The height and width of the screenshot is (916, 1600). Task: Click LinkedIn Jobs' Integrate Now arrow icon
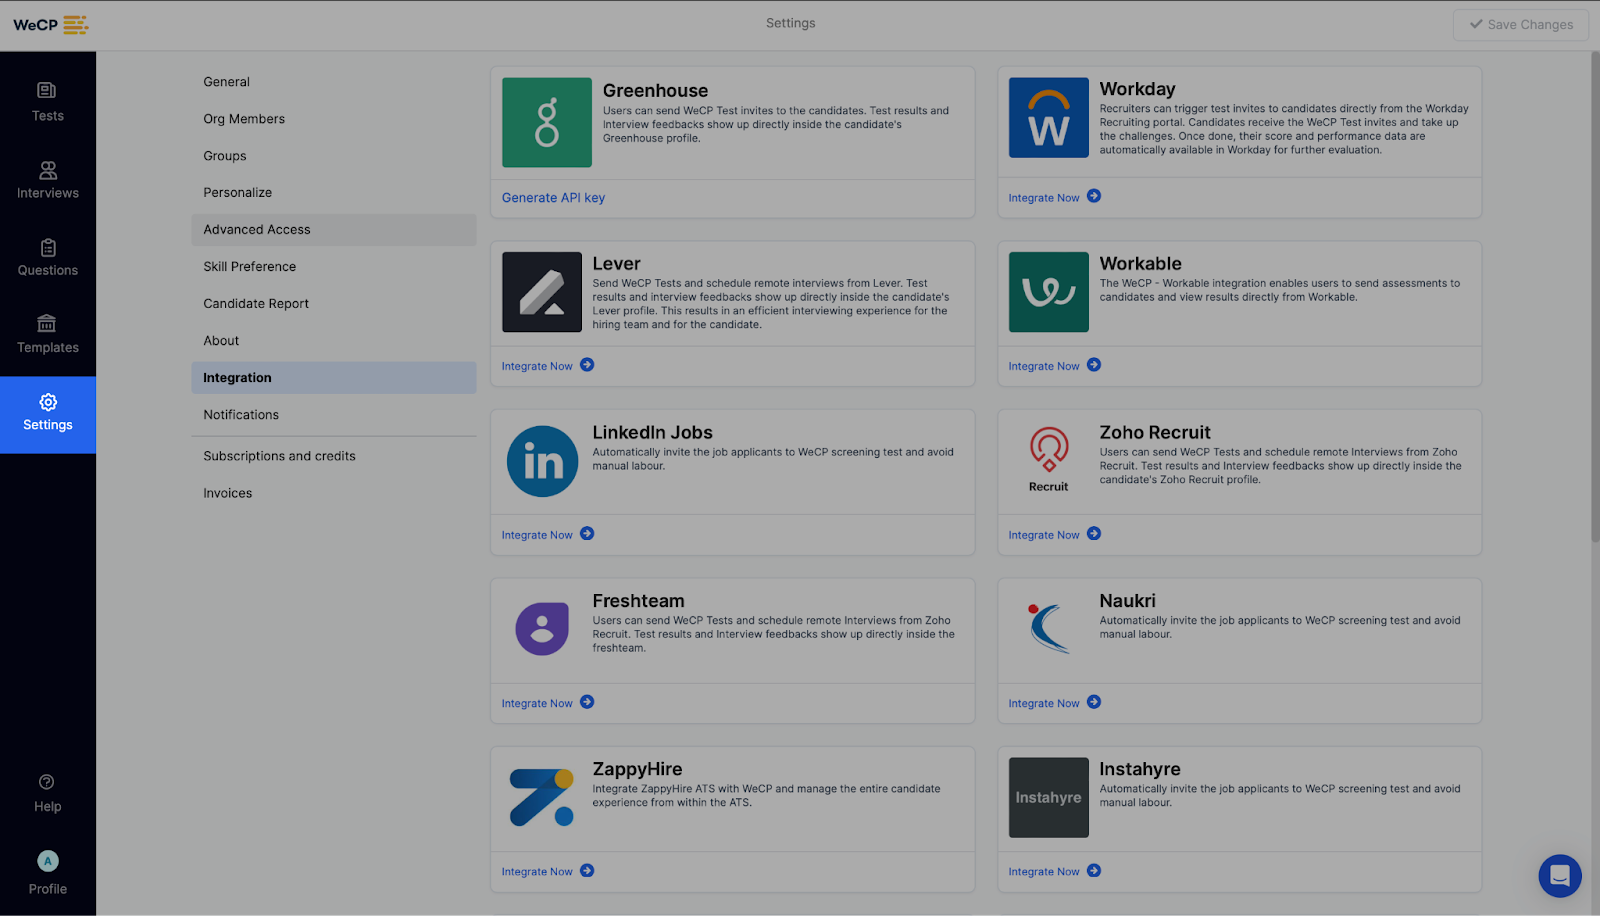(x=587, y=534)
